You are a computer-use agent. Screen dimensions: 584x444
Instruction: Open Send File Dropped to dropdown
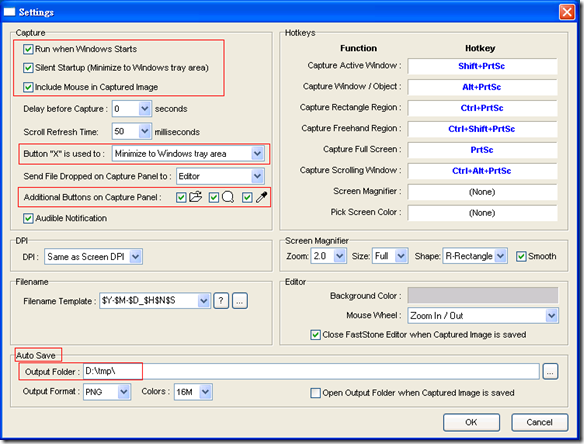[x=257, y=176]
